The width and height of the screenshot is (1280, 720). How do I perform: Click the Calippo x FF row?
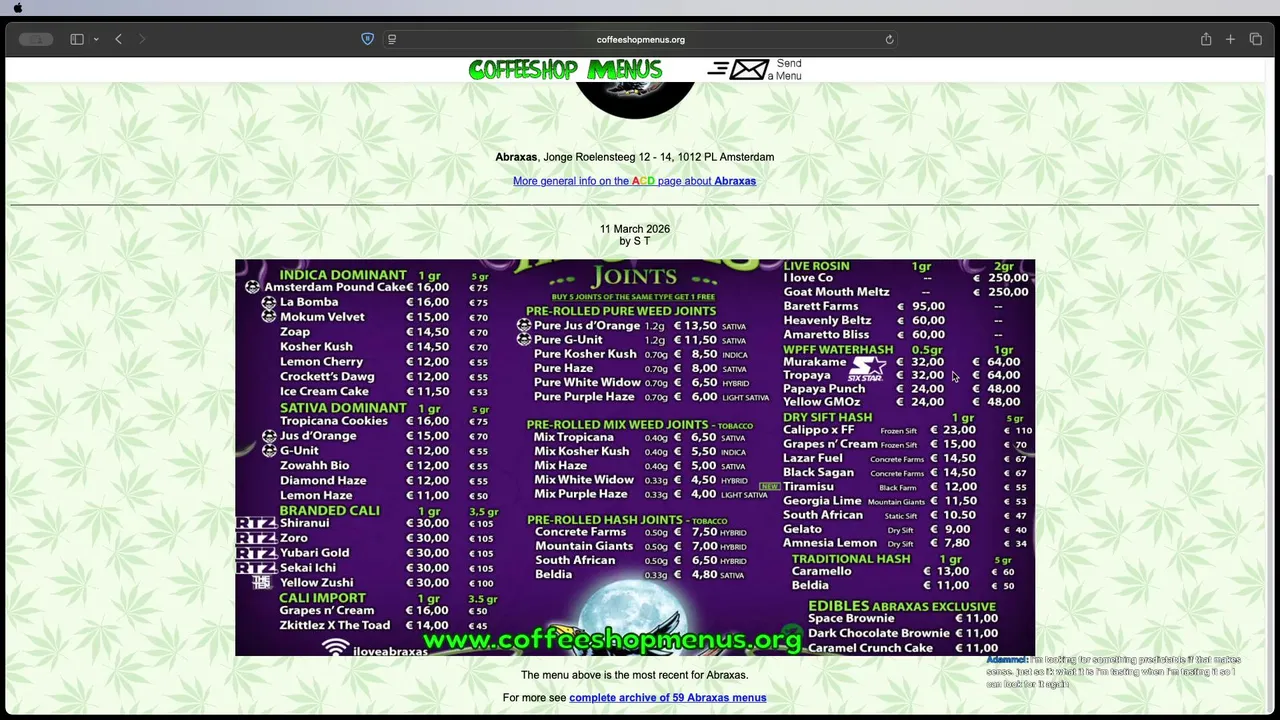908,431
